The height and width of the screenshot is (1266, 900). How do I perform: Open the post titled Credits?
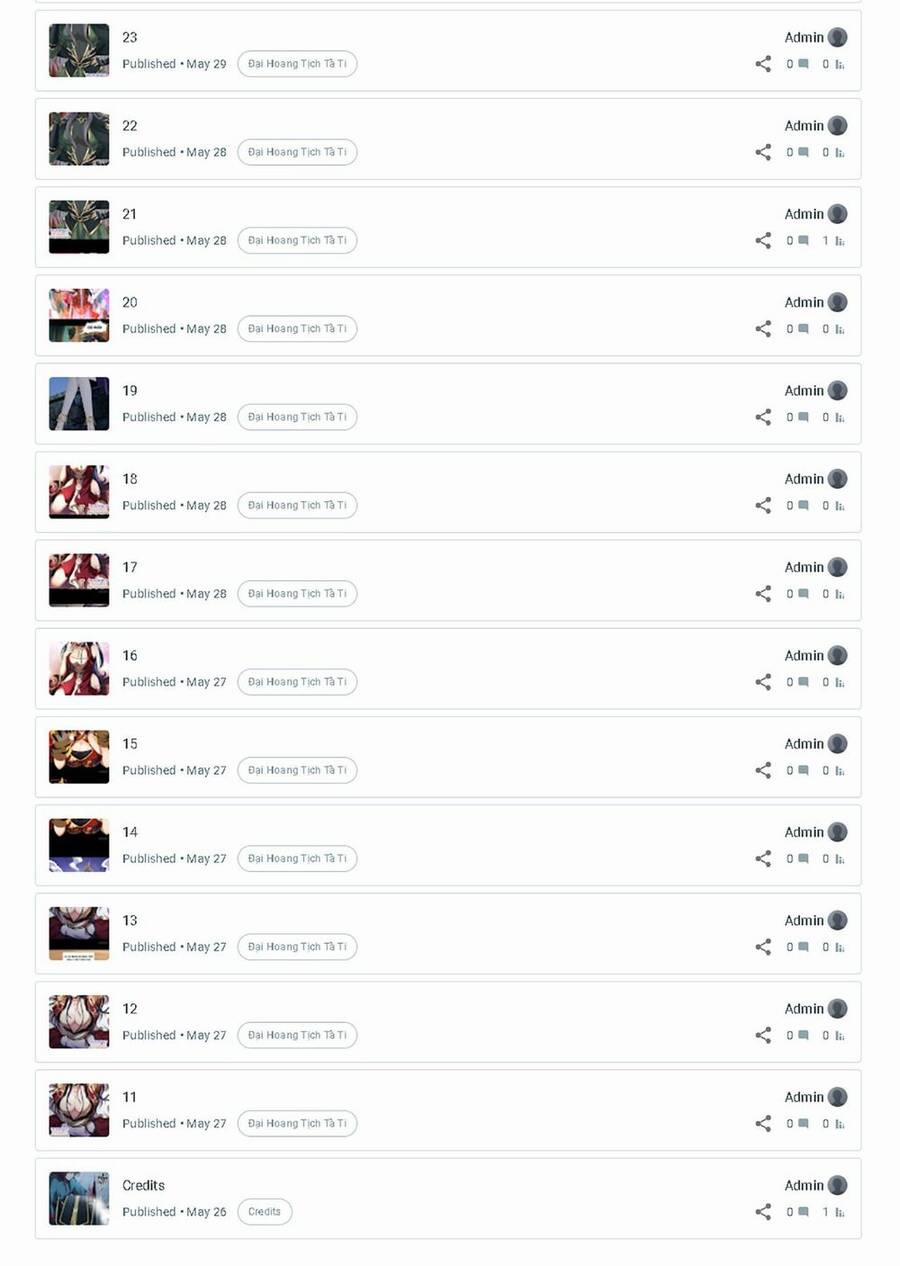143,1185
